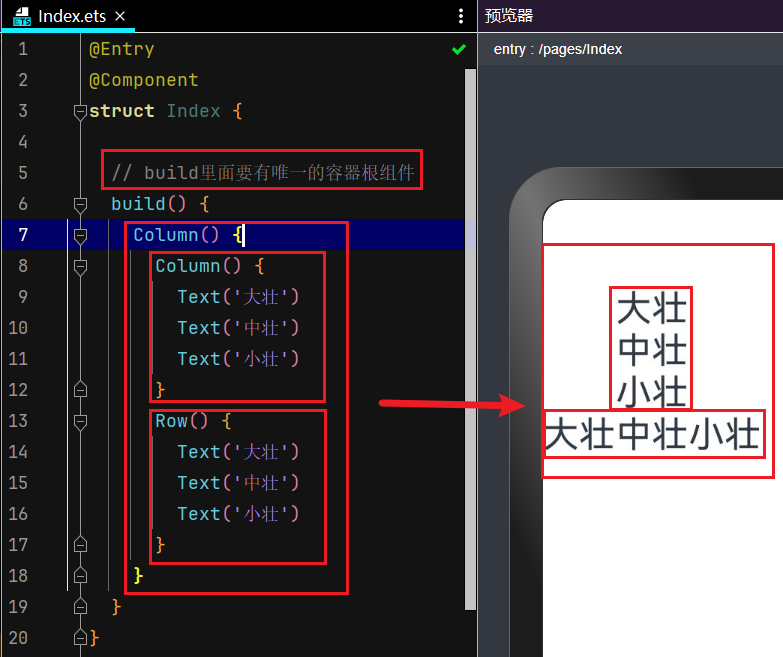Click the editor vertical scrollbar
Image resolution: width=783 pixels, height=657 pixels.
[x=470, y=339]
